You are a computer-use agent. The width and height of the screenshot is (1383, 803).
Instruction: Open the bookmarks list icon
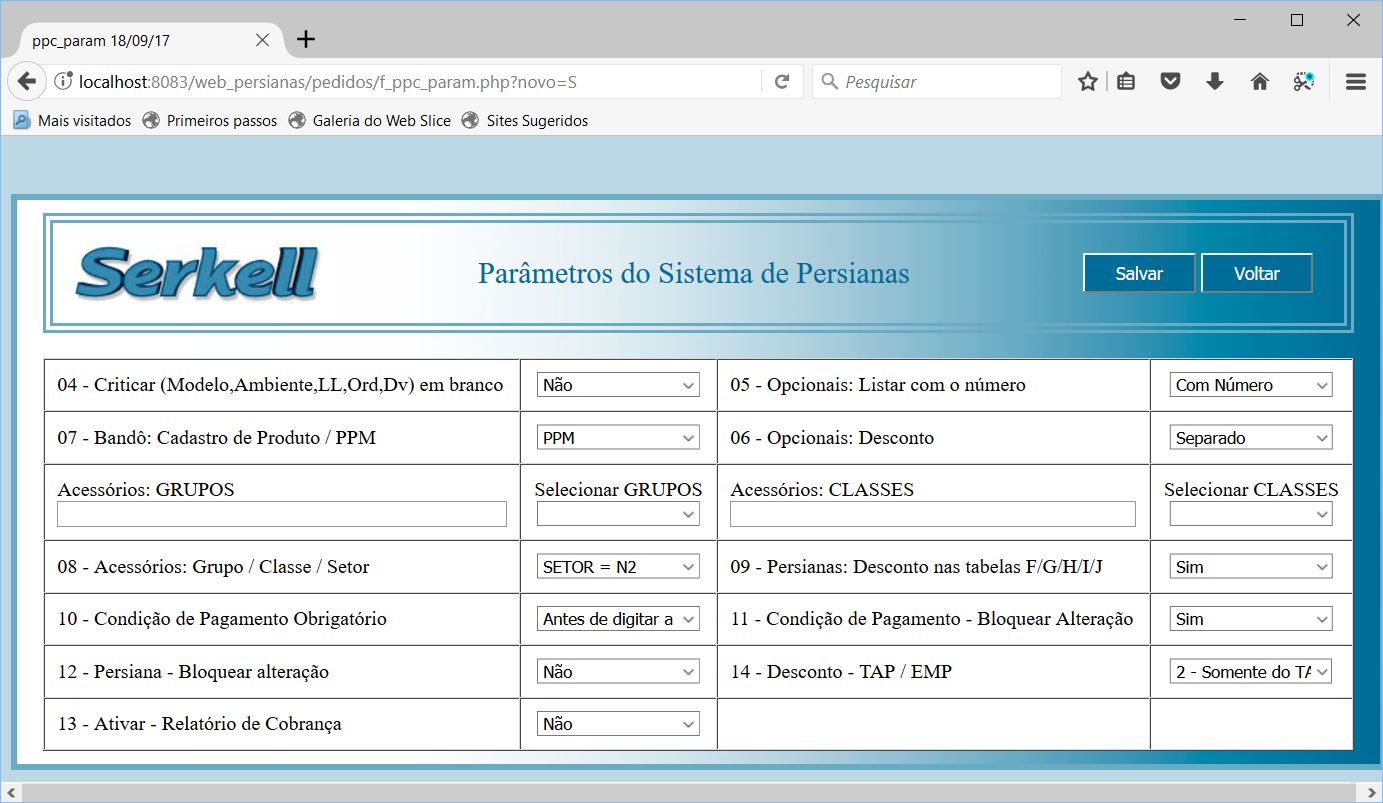pos(1126,82)
